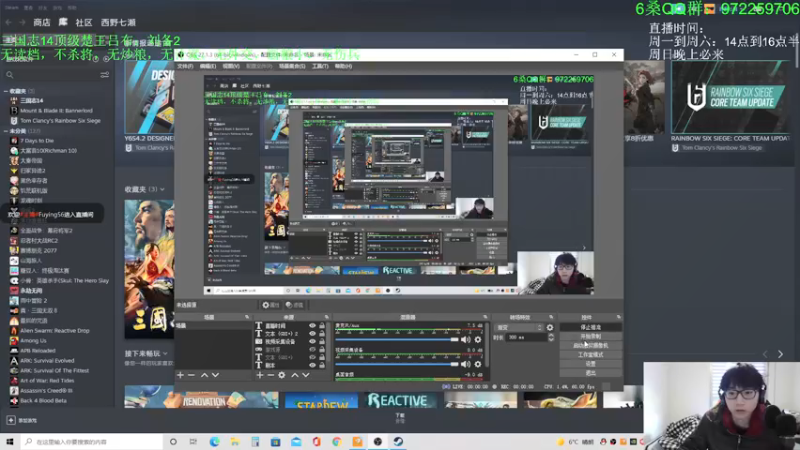Open OBS 工具(T) menu
This screenshot has width=800, height=450.
(x=320, y=66)
